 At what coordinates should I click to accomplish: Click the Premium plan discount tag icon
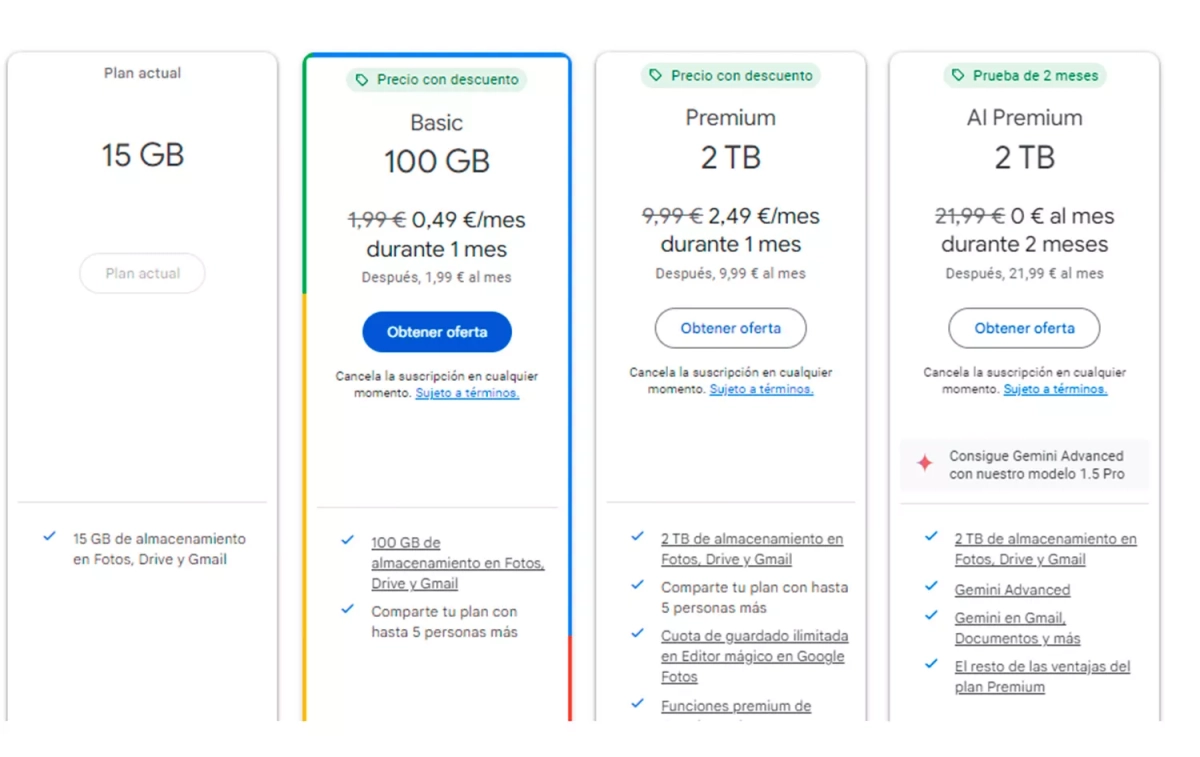[656, 76]
